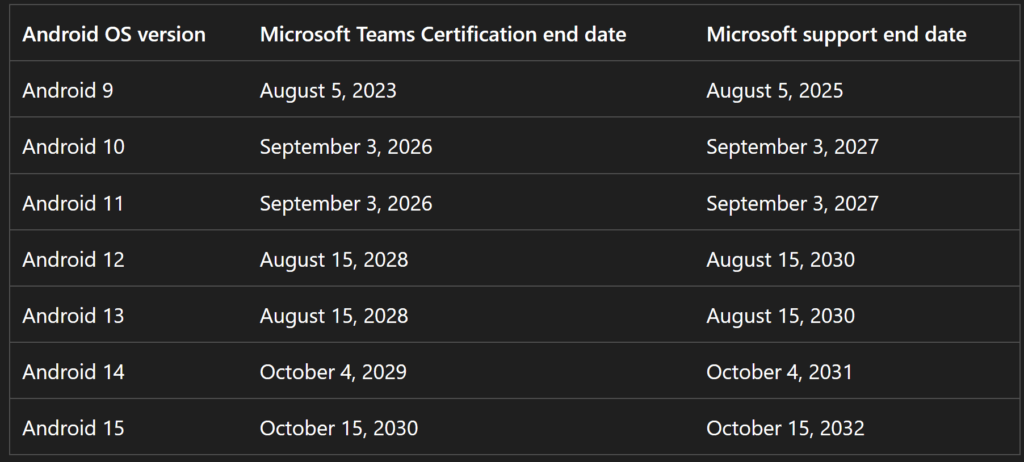The height and width of the screenshot is (462, 1024).
Task: Click Android 13's support end date cell
Action: [x=780, y=316]
